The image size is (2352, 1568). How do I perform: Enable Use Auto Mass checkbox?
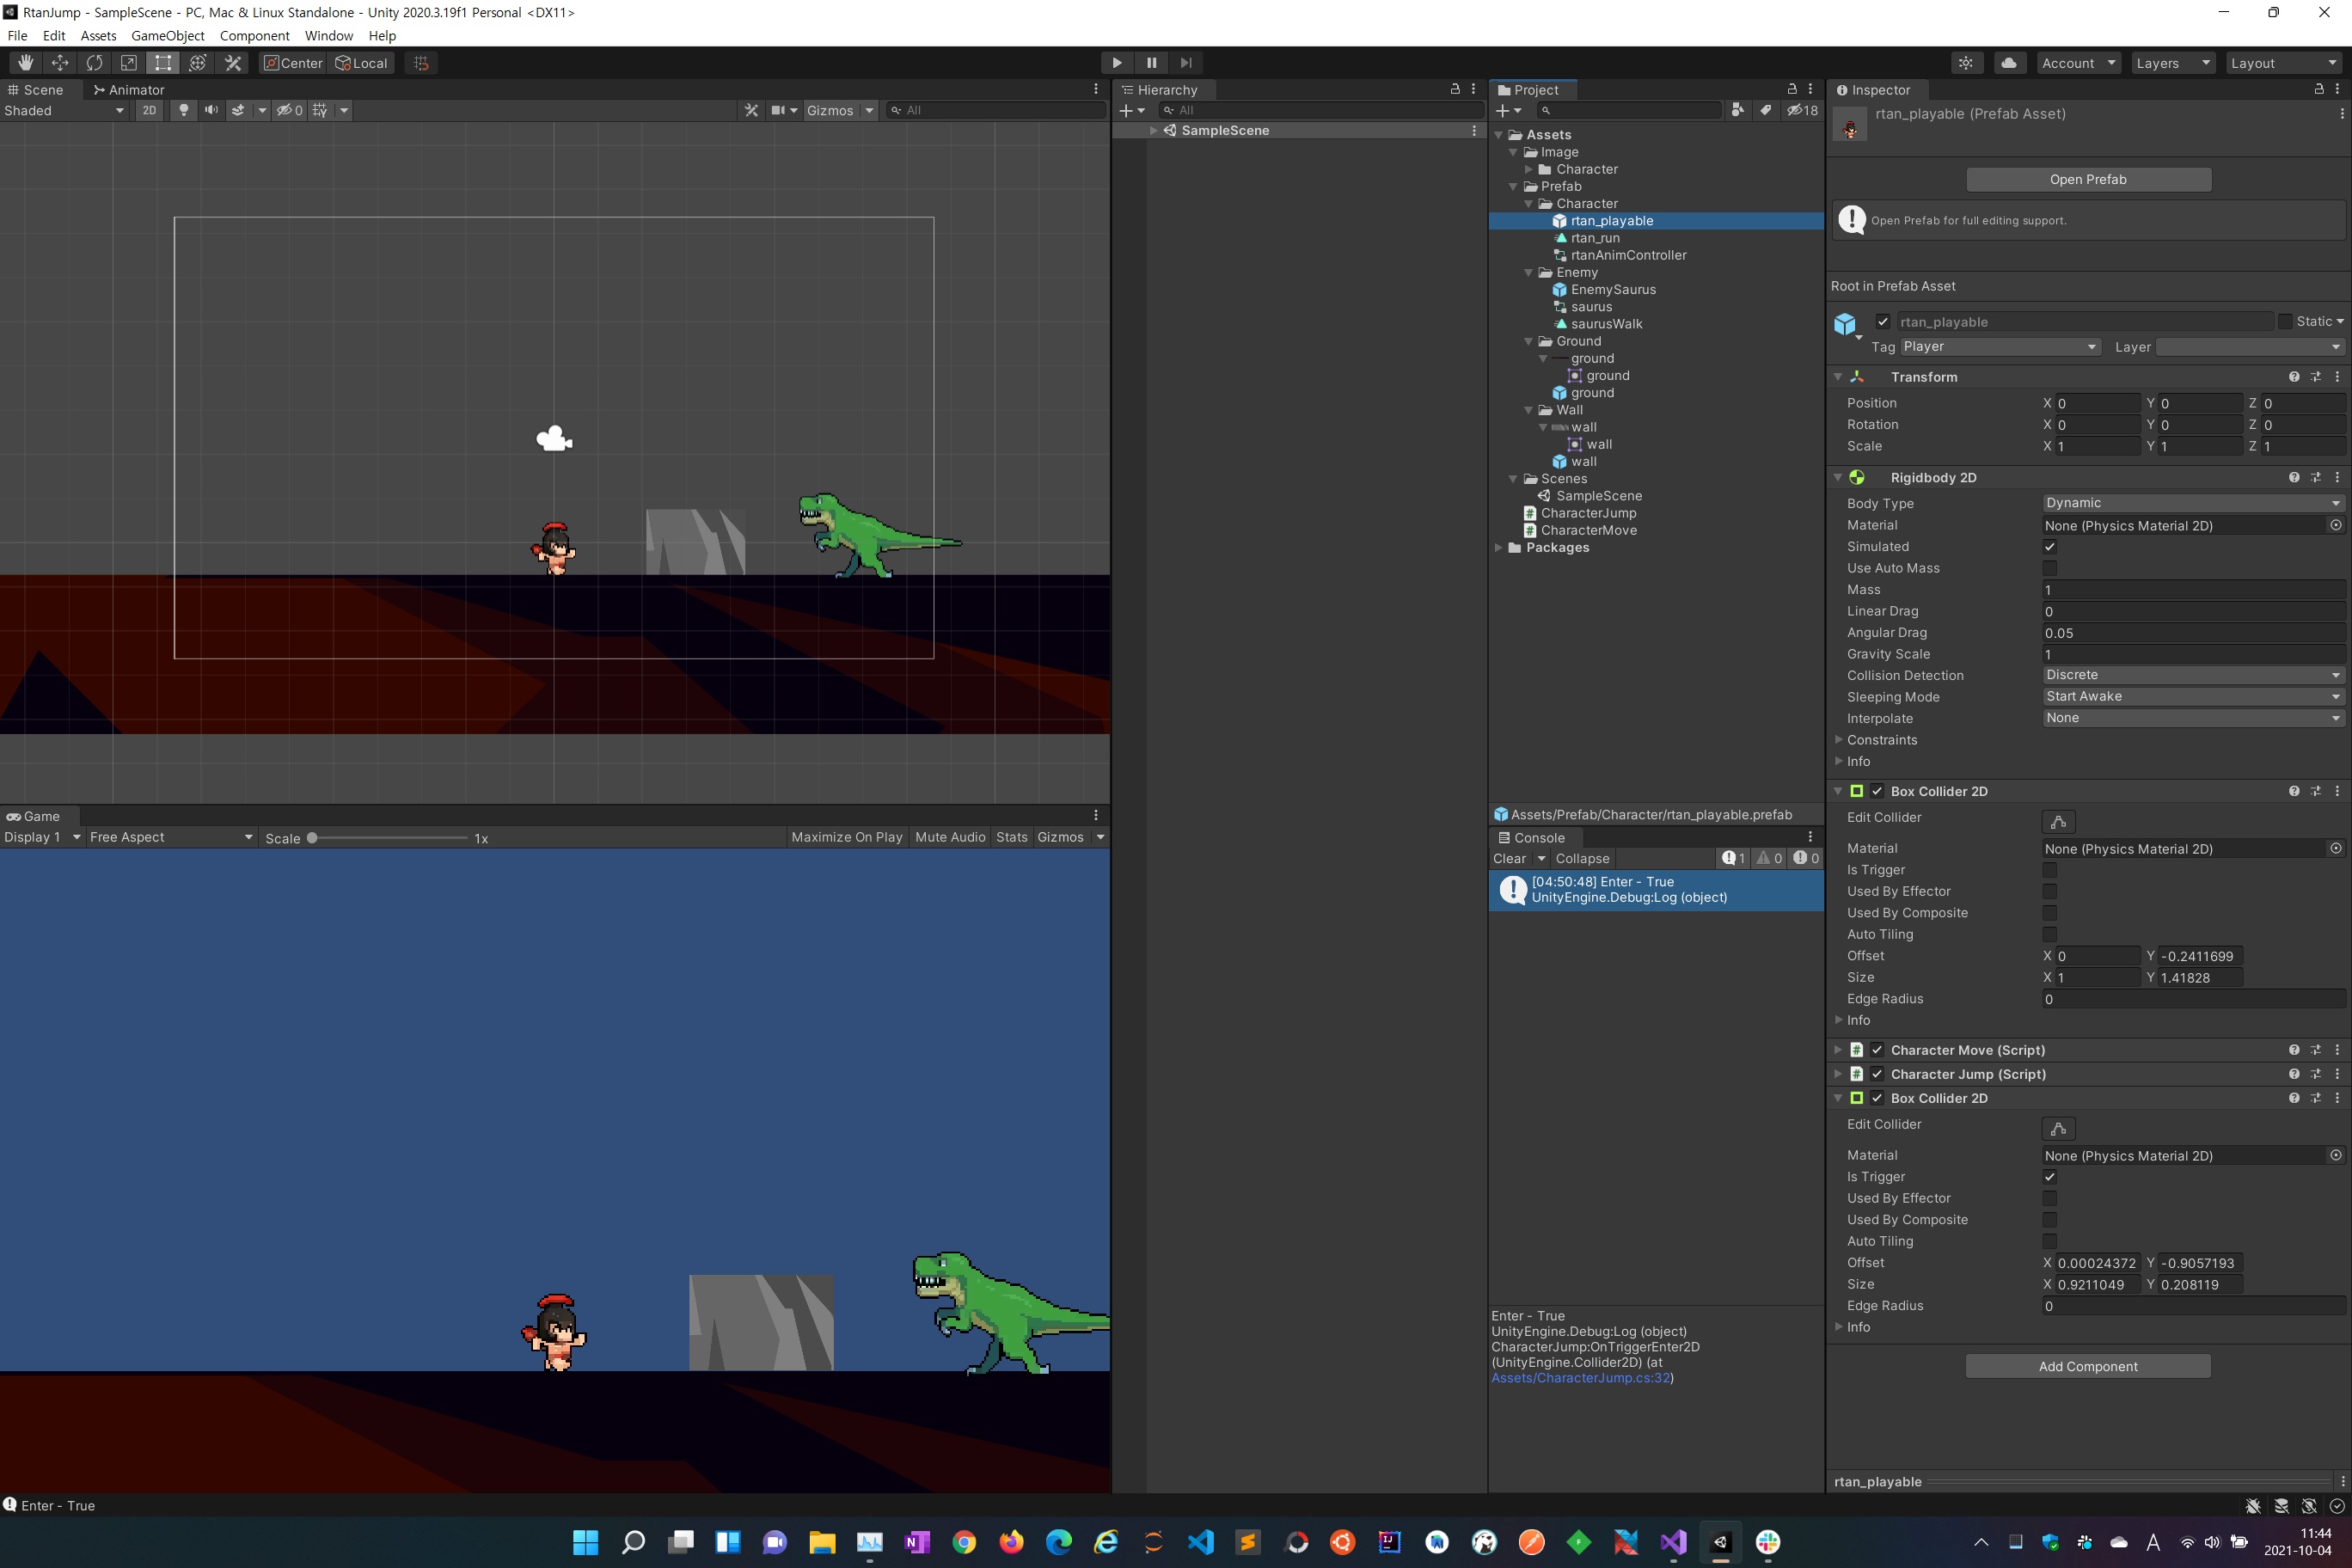point(2049,568)
